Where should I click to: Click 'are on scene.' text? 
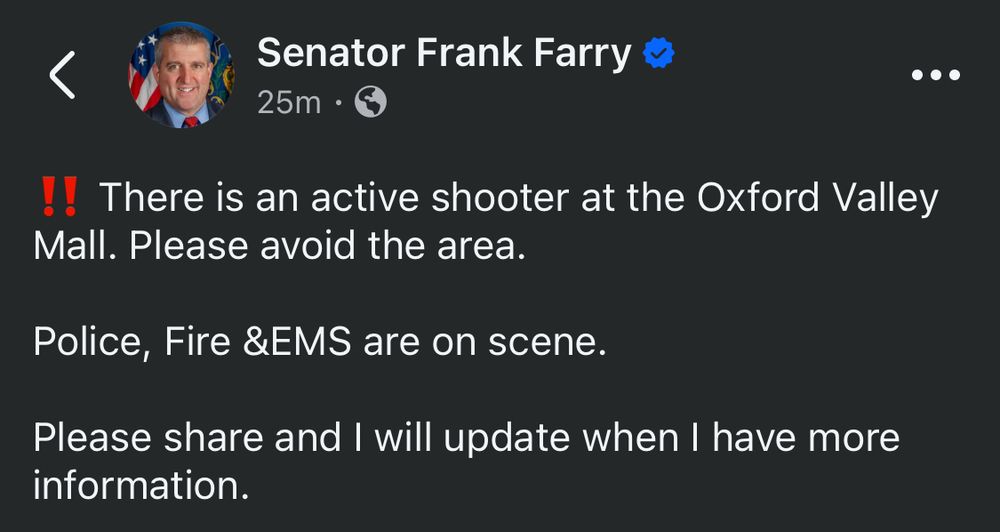[484, 343]
